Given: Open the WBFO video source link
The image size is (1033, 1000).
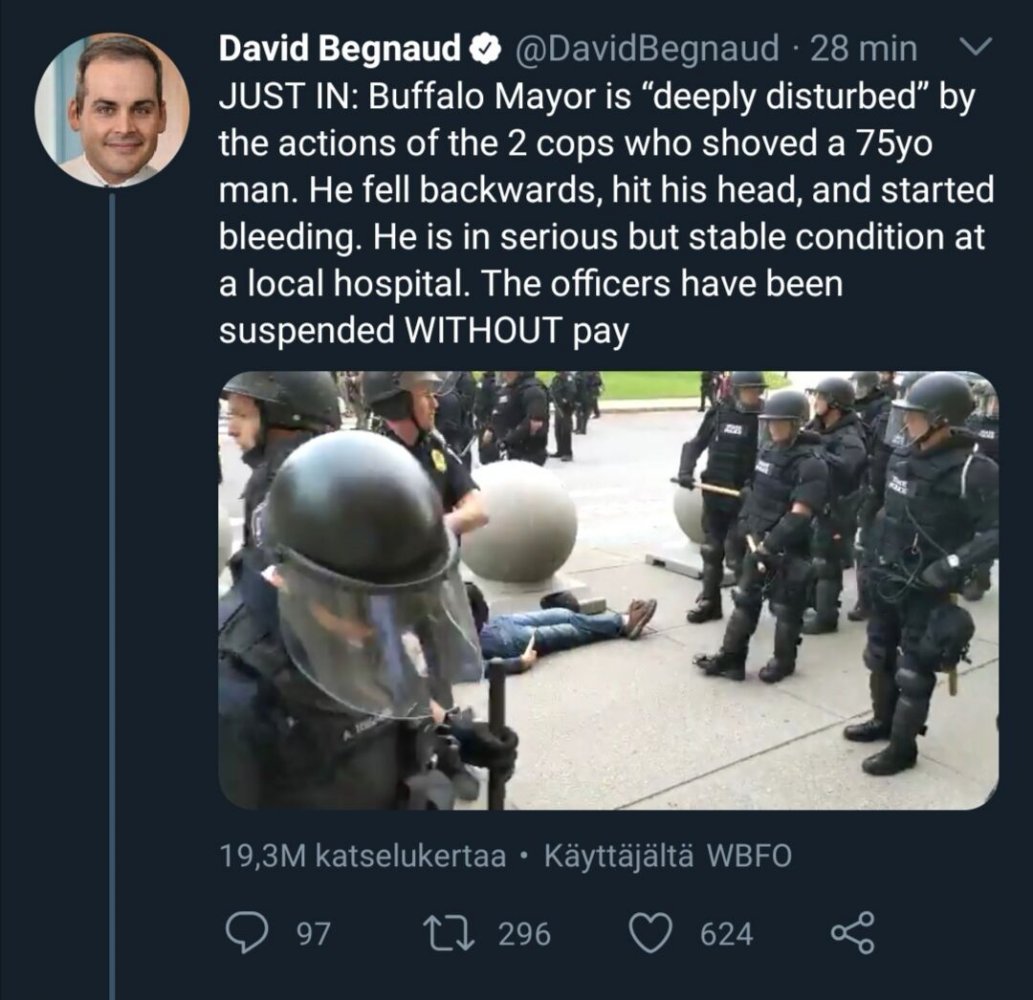Looking at the screenshot, I should tap(748, 856).
